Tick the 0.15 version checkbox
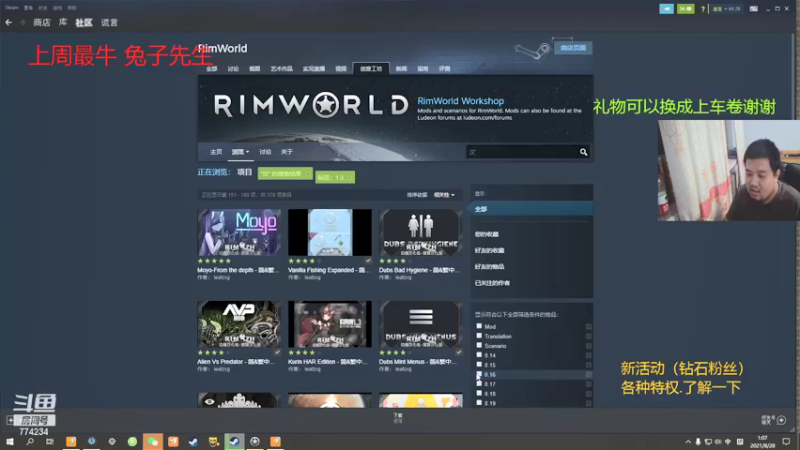 coord(479,364)
